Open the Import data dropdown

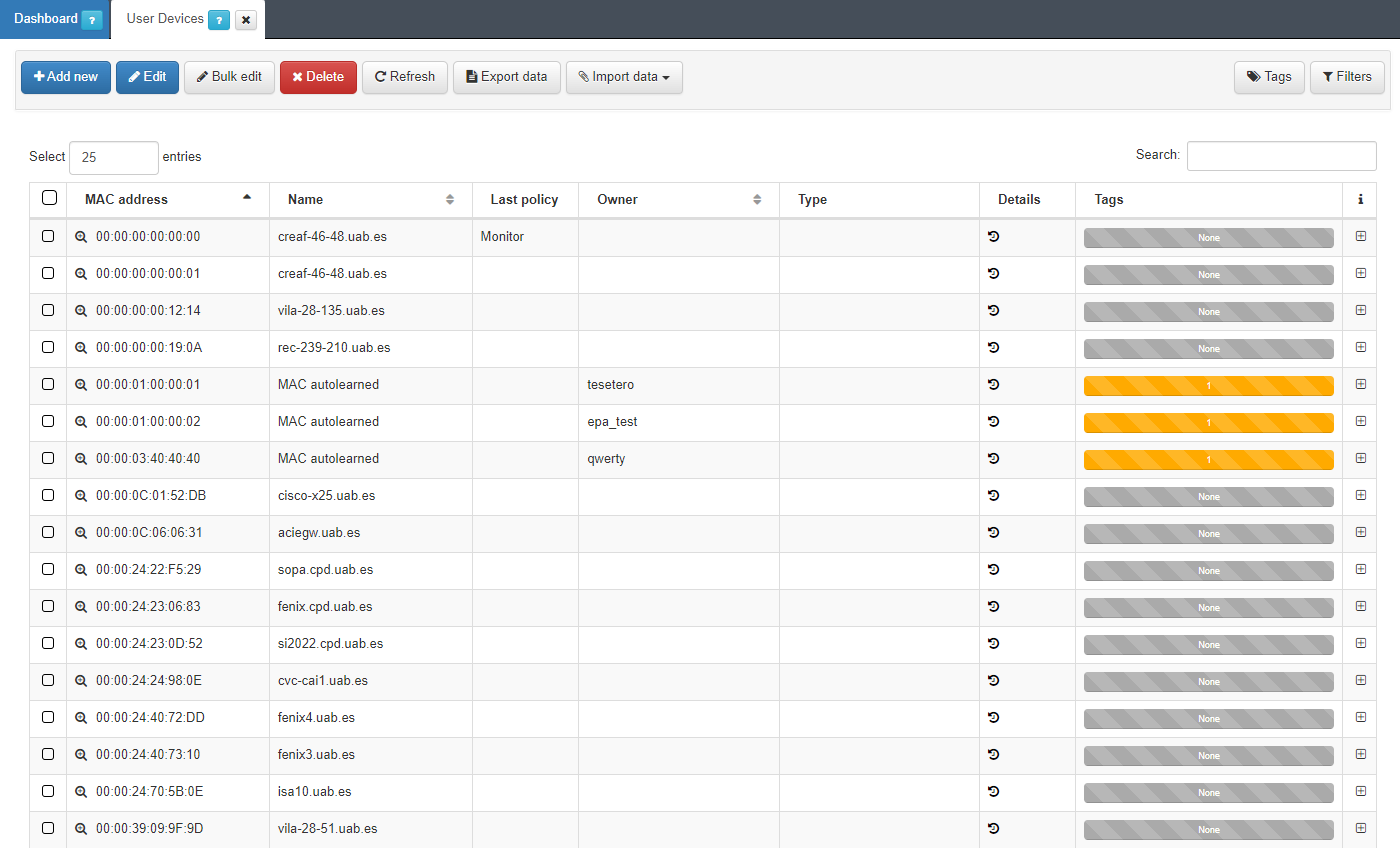tap(624, 77)
